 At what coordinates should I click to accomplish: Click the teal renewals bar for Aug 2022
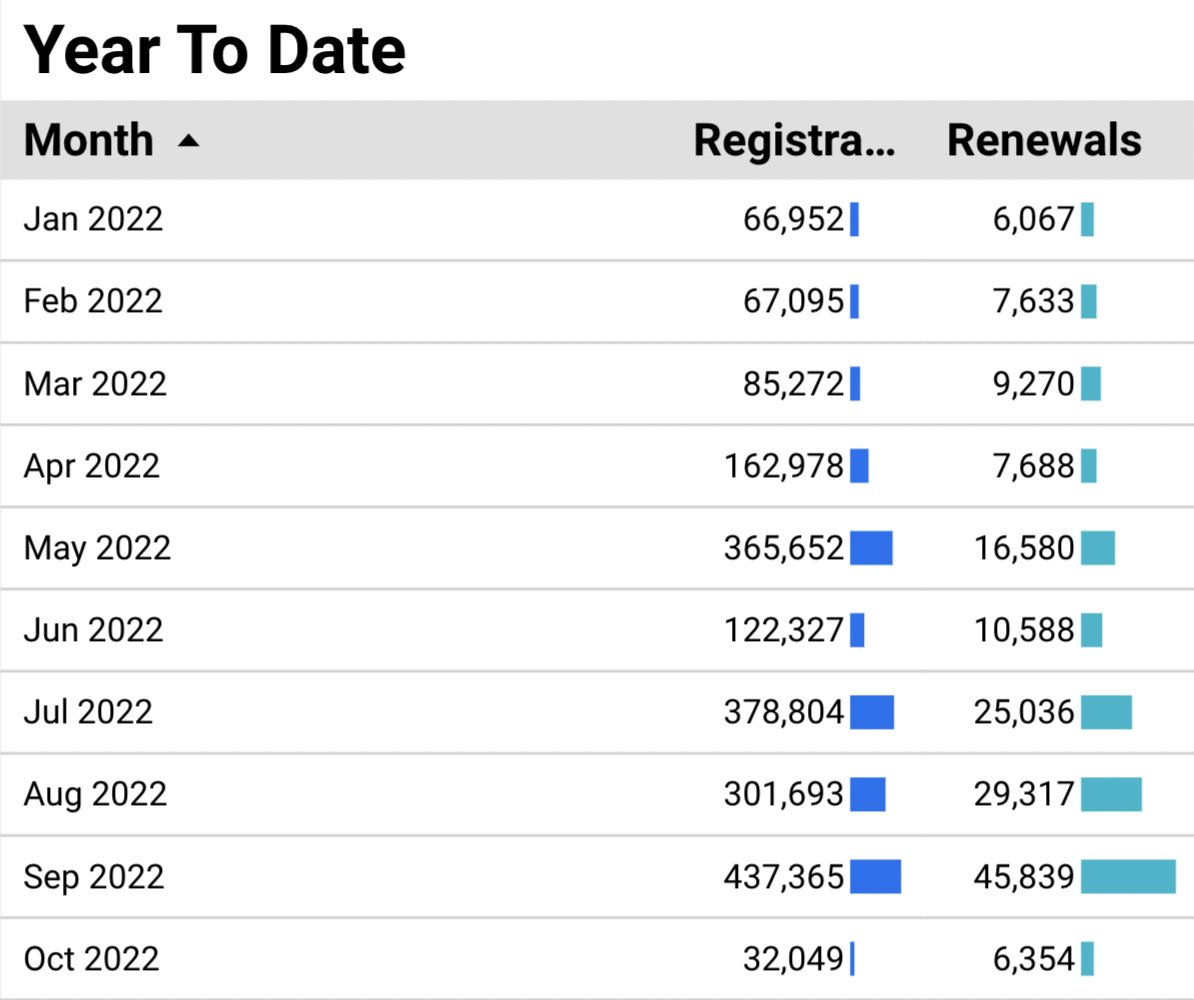coord(1112,794)
